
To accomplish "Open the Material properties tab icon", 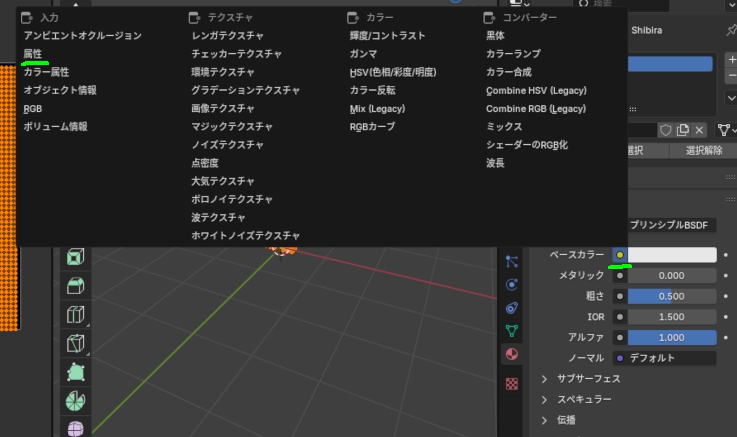I will (511, 354).
